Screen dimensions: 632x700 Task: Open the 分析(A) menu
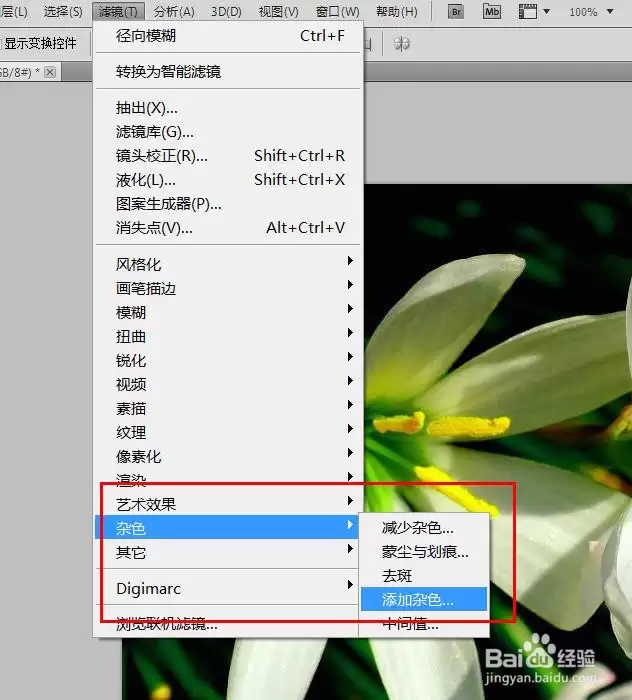click(x=174, y=12)
